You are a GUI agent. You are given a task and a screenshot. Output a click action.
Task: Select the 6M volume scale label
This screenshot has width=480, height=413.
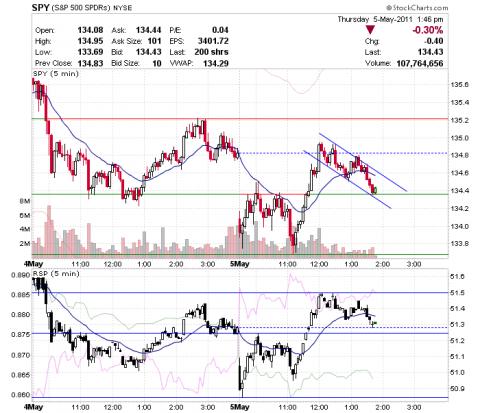point(25,216)
